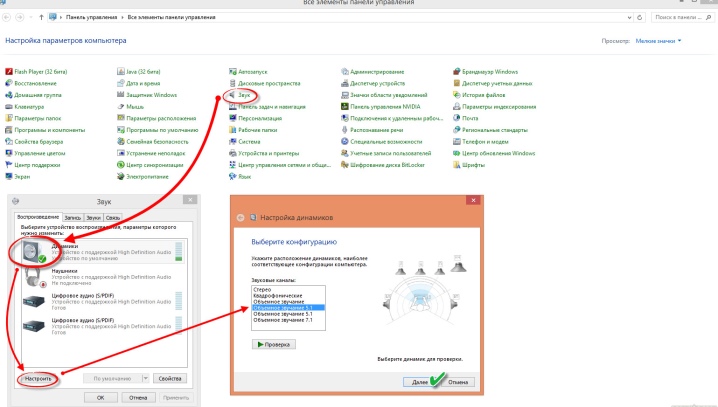Open Язык settings icon
This screenshot has width=718, height=407.
pos(233,176)
